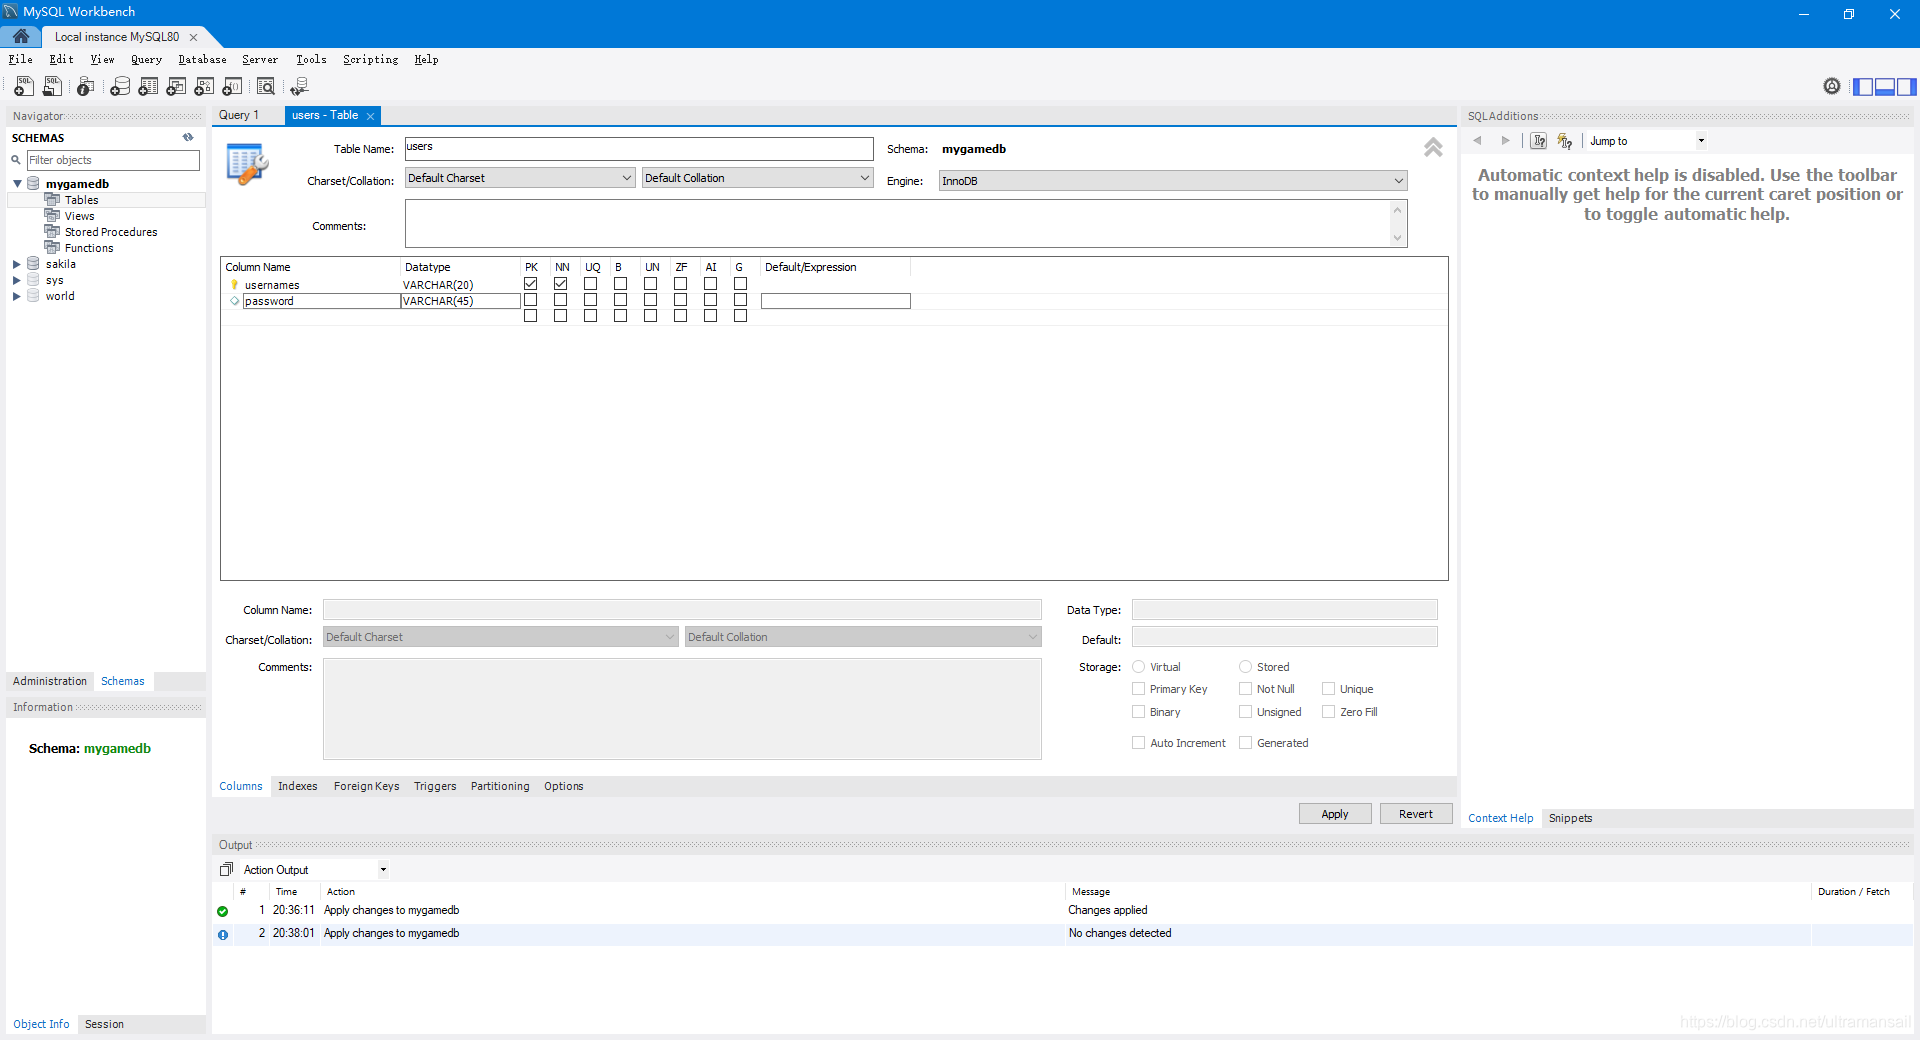This screenshot has height=1040, width=1920.
Task: Create a new stored procedure icon
Action: click(x=204, y=87)
